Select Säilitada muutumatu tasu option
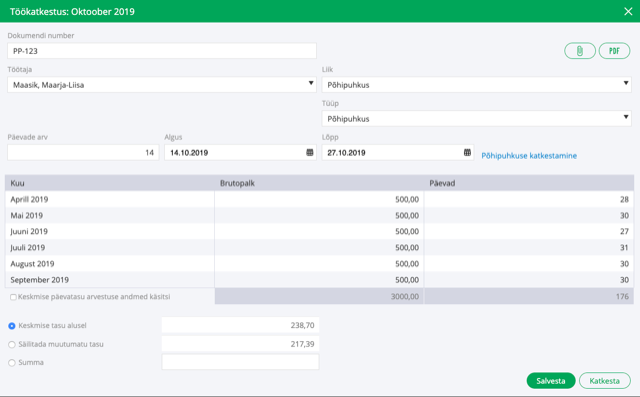640x397 pixels. (x=12, y=344)
